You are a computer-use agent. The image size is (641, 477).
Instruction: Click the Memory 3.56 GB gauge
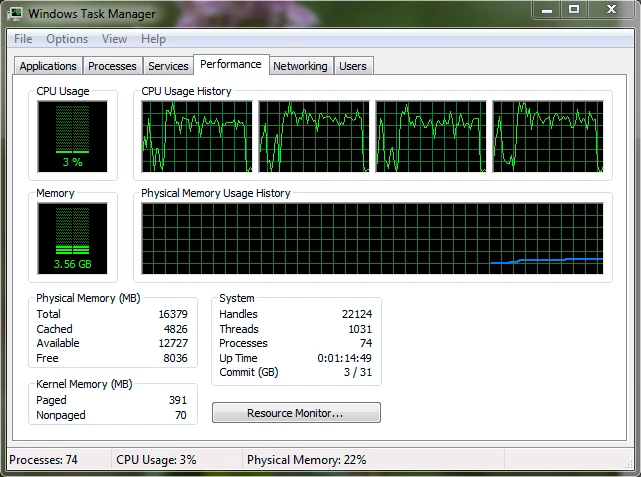[72, 238]
